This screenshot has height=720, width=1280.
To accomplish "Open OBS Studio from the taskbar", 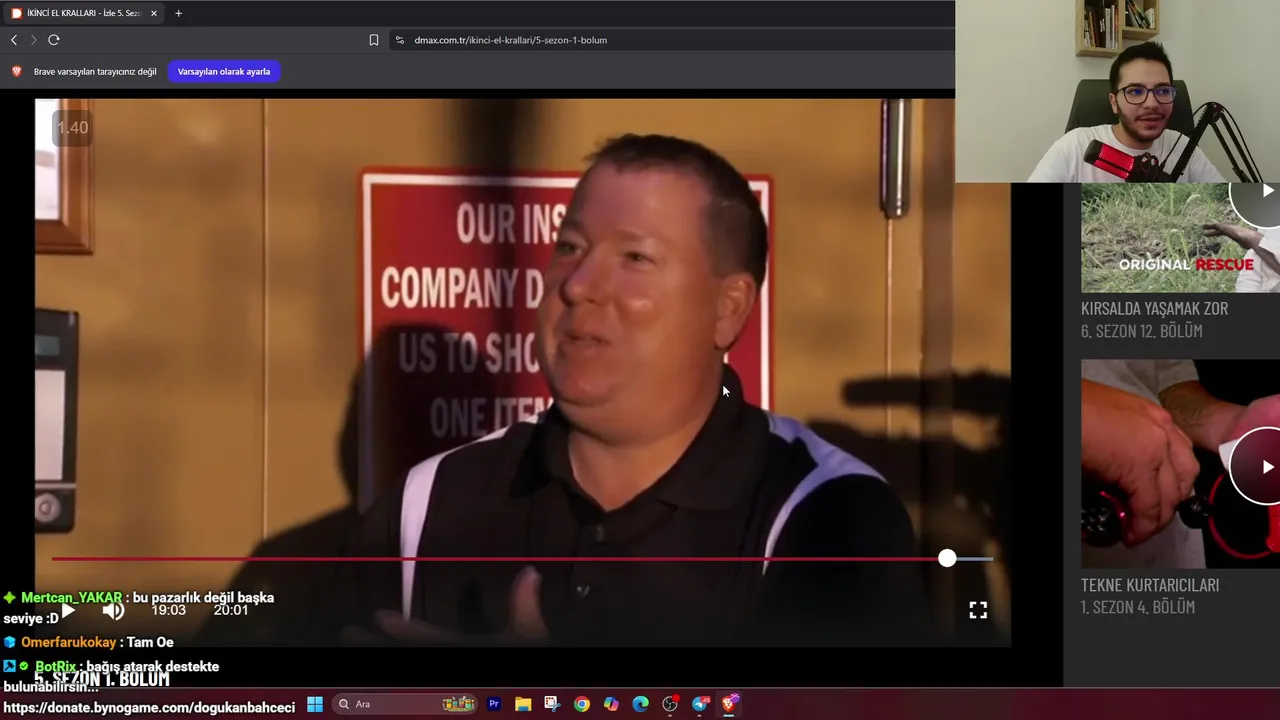I will click(670, 704).
